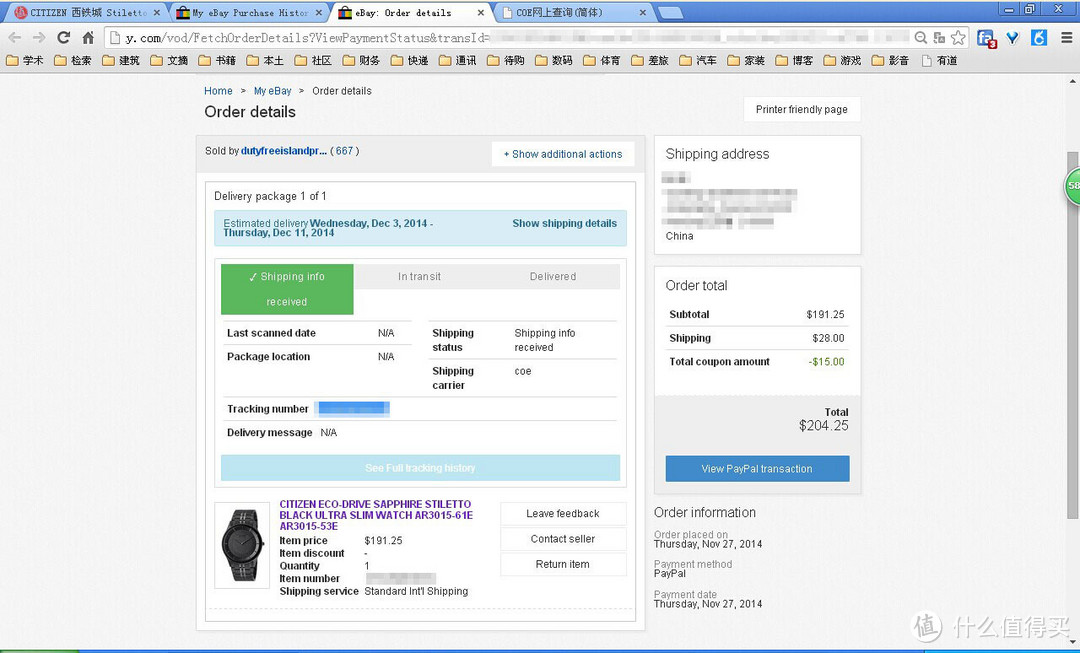Open the 家装 bookmark folder
This screenshot has width=1080, height=653.
pyautogui.click(x=747, y=61)
